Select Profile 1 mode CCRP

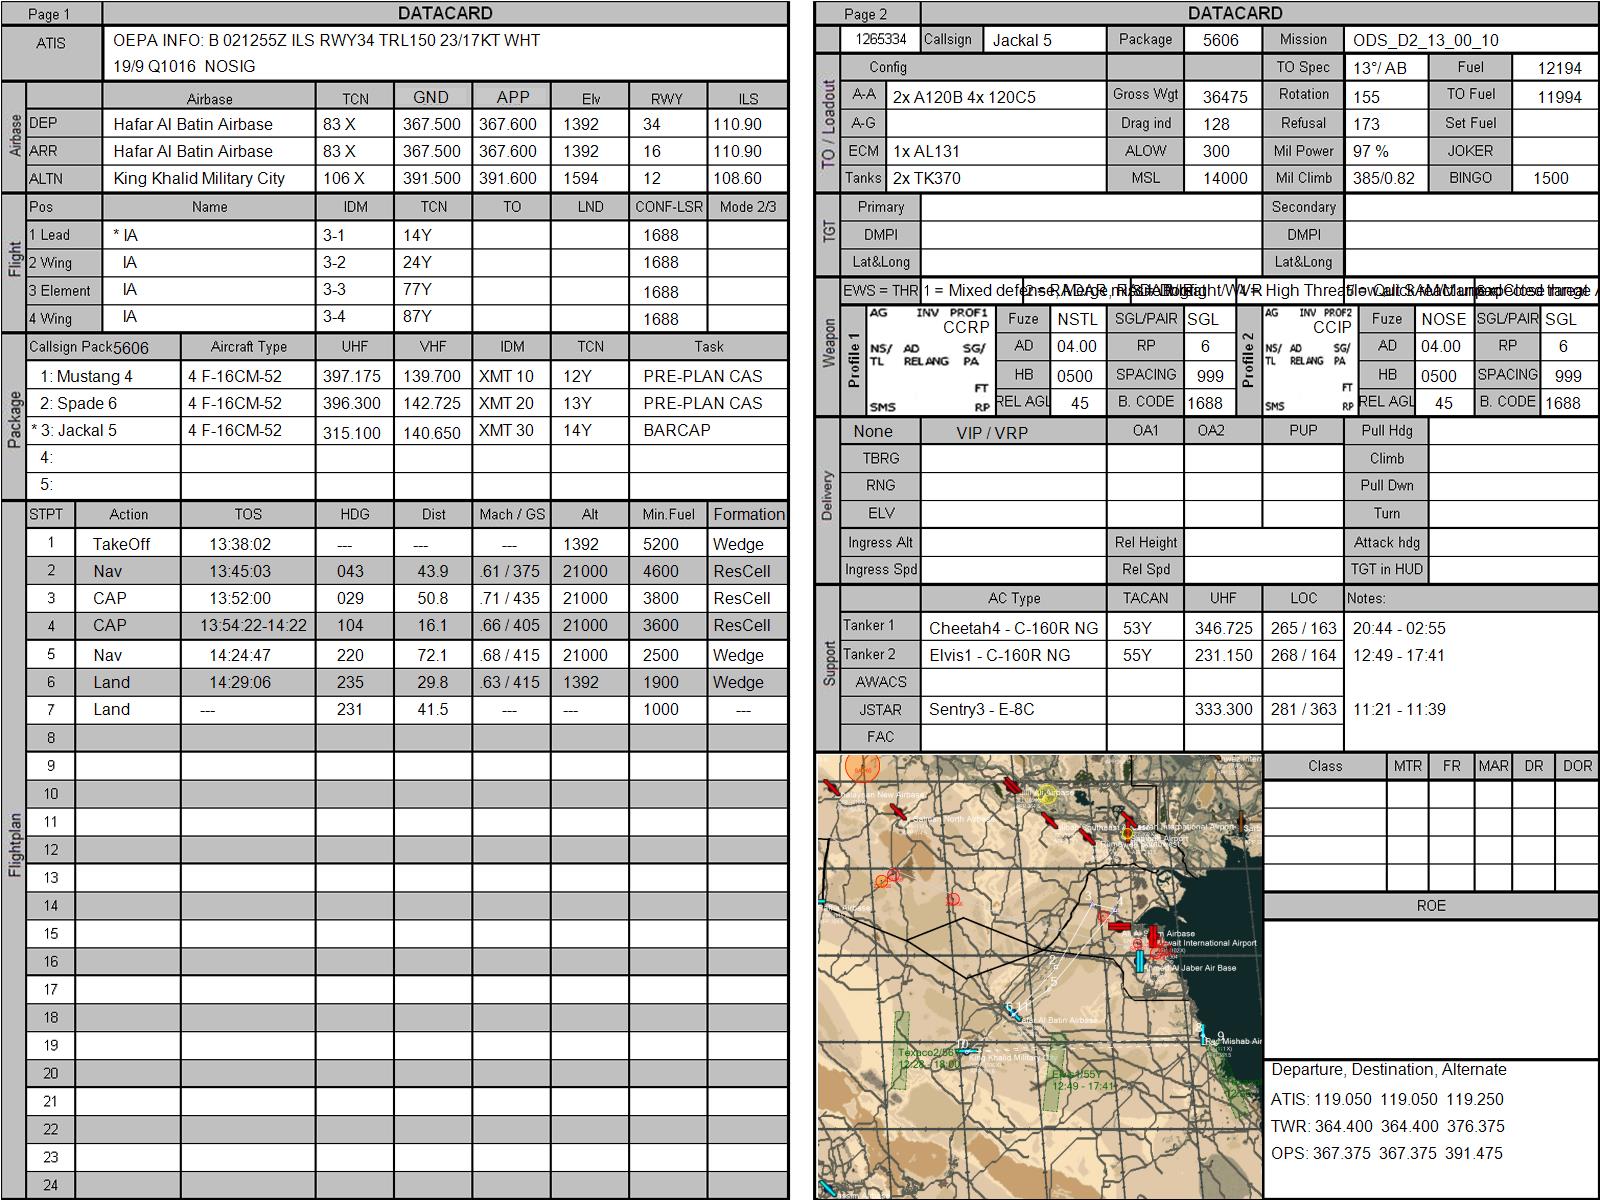tap(966, 328)
